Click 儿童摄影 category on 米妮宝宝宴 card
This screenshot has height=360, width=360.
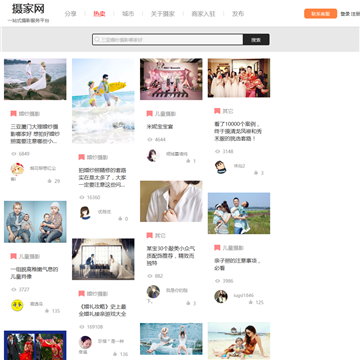coord(165,114)
